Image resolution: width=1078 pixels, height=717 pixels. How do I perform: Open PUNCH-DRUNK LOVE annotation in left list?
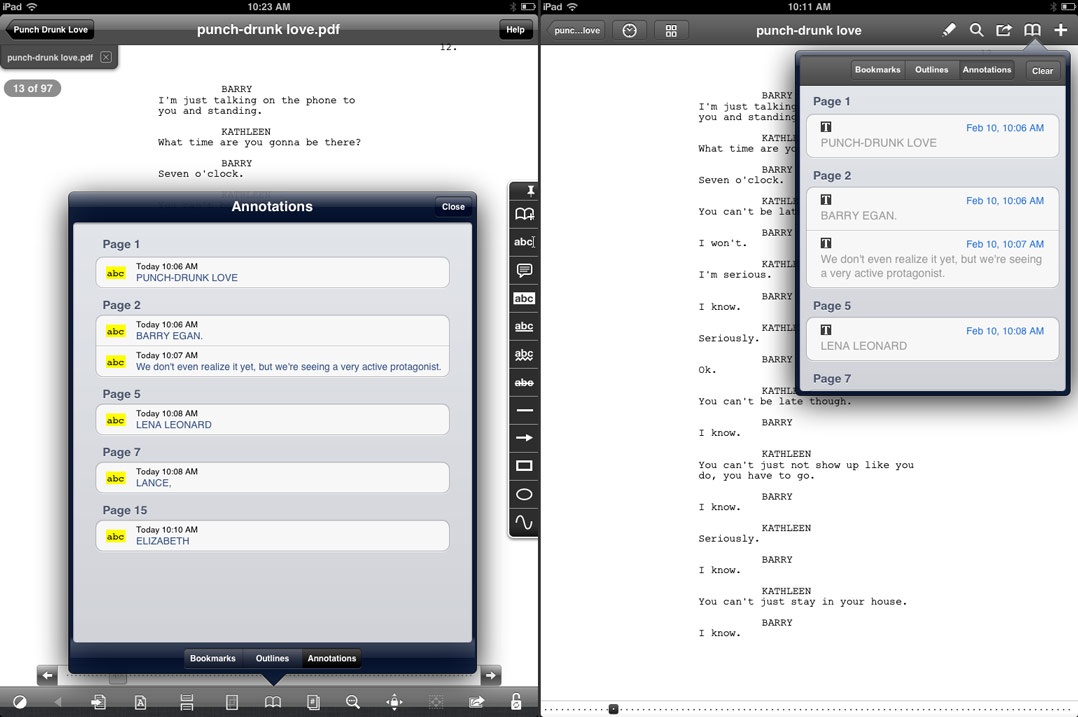click(272, 272)
